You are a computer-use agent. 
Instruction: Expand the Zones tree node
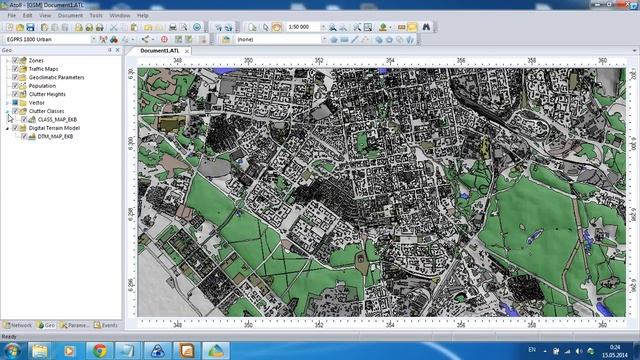click(x=7, y=60)
